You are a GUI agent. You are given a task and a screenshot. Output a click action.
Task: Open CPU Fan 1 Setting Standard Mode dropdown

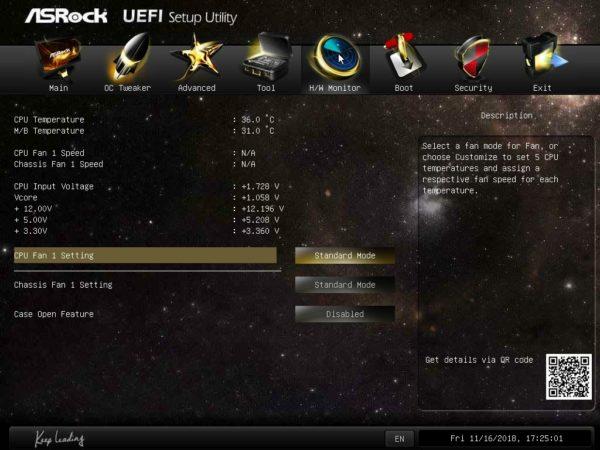(345, 256)
